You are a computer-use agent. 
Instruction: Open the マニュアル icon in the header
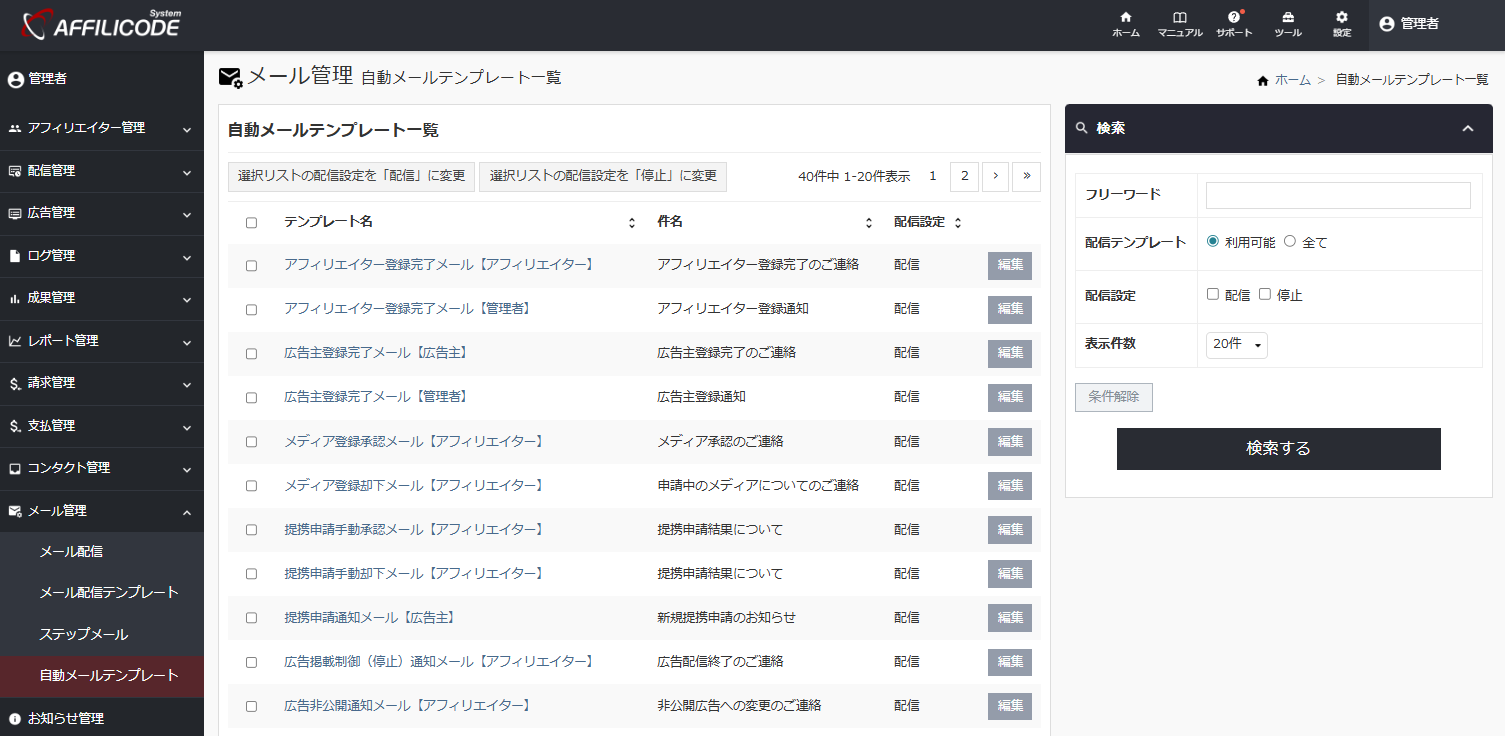click(x=1180, y=24)
